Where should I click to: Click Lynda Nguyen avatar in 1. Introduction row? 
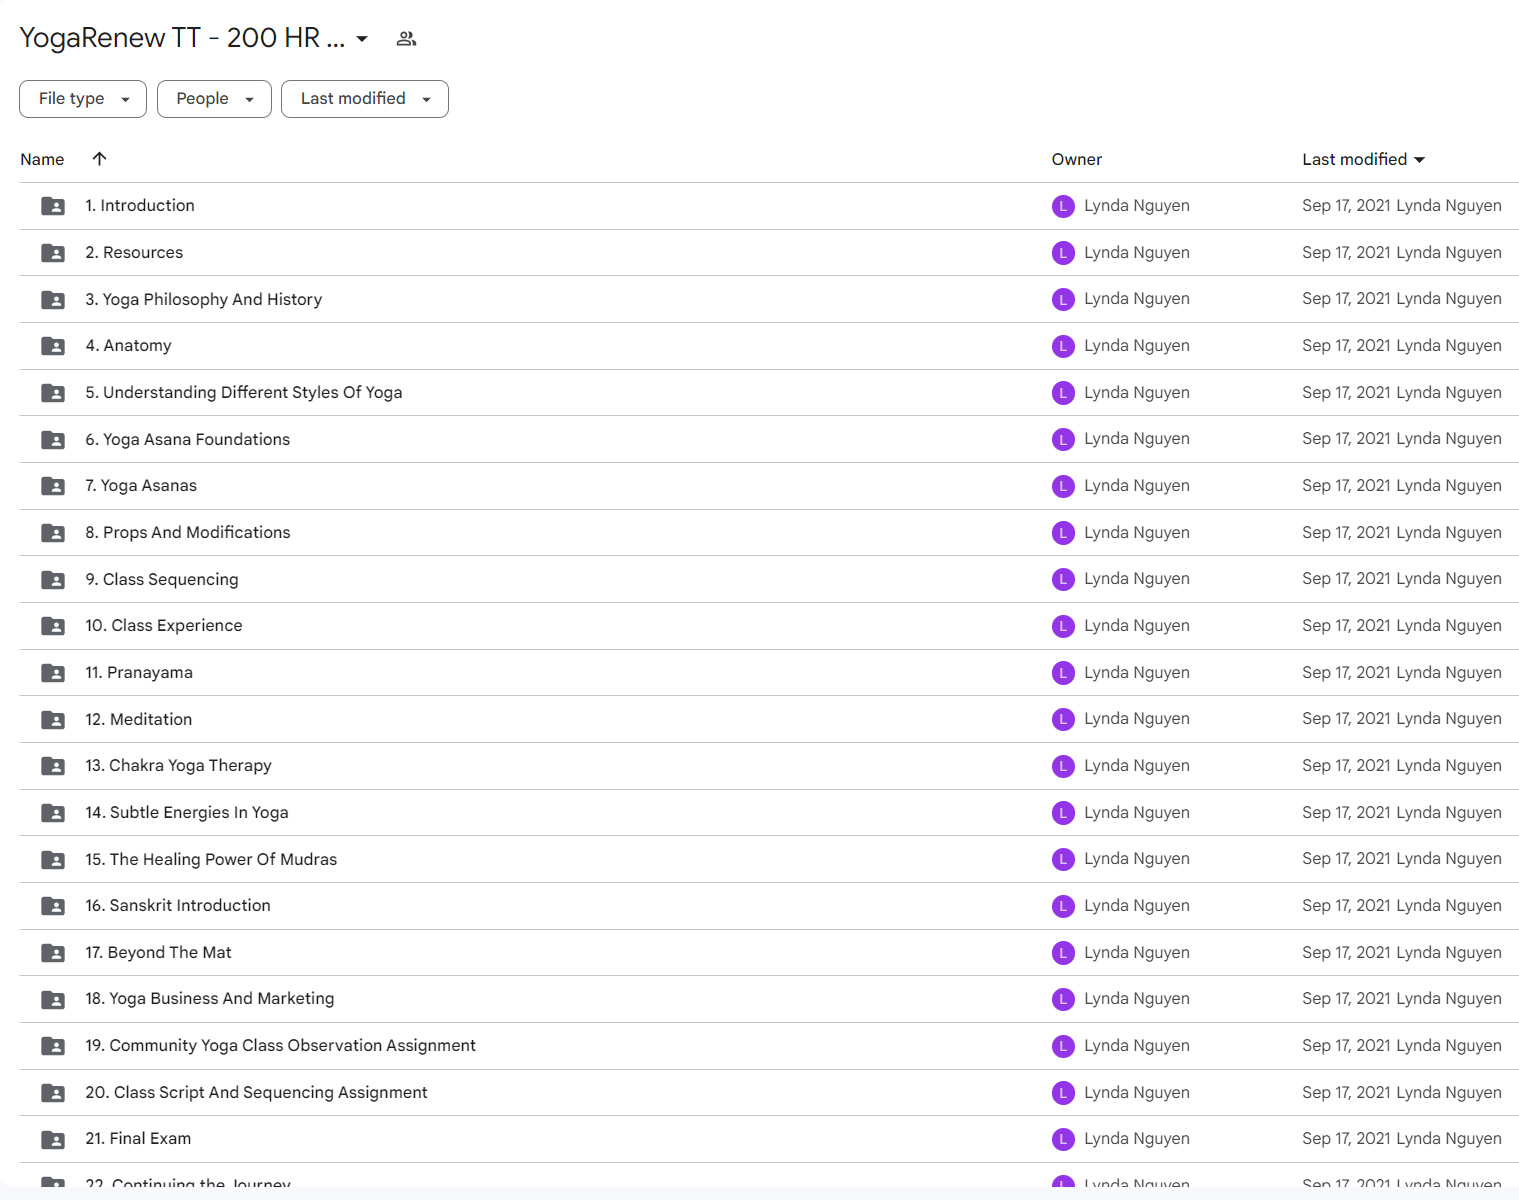point(1063,206)
